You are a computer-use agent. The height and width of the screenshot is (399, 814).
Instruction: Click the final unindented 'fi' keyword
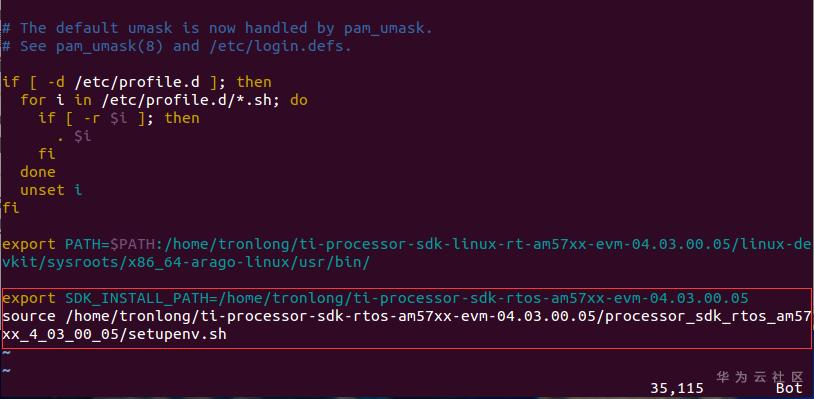11,208
